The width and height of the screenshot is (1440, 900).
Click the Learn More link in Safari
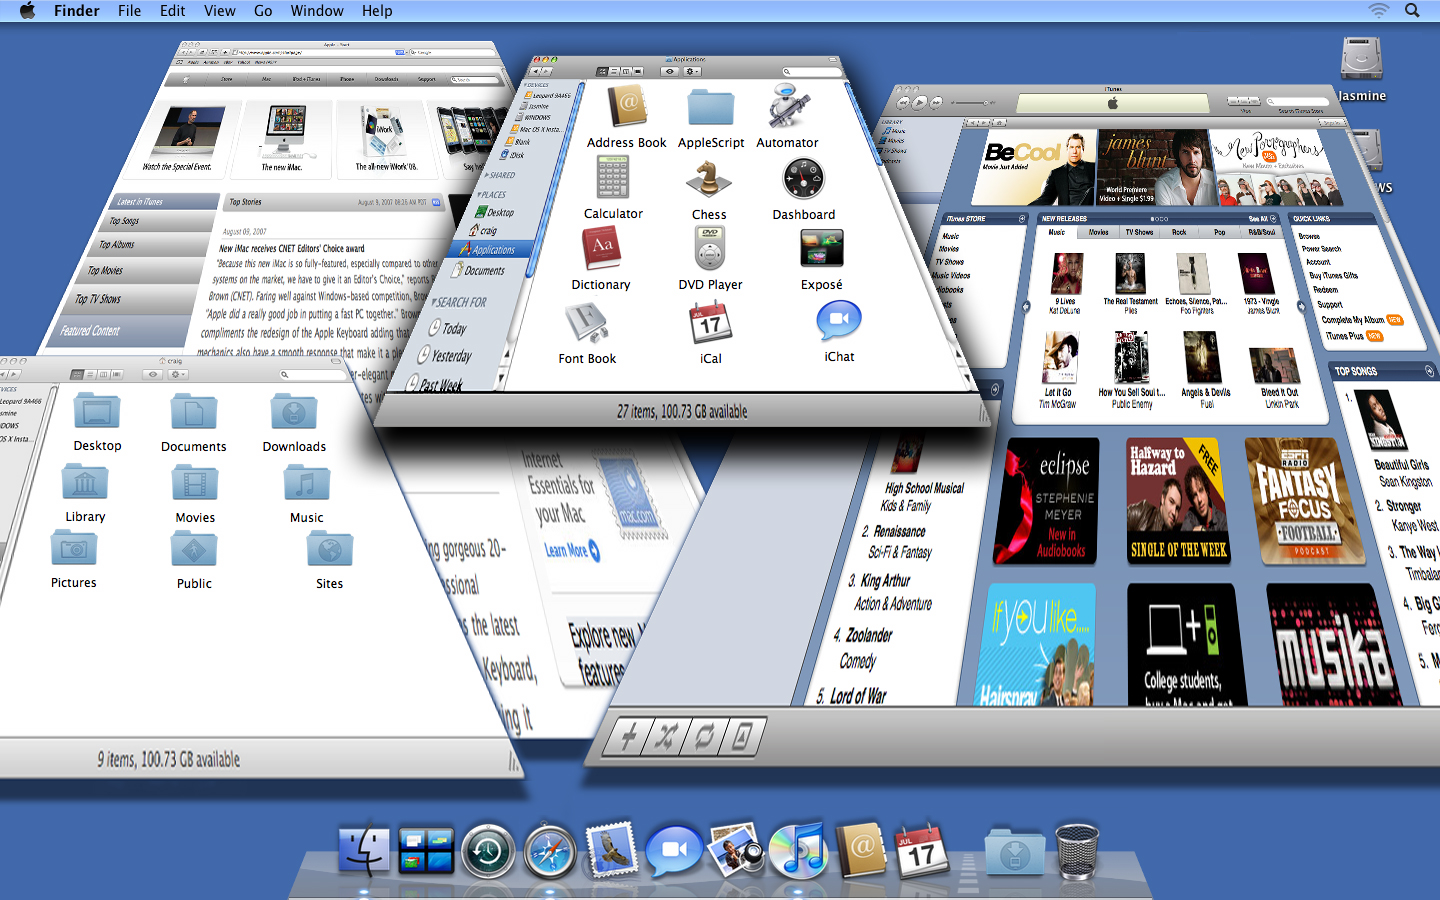coord(572,551)
